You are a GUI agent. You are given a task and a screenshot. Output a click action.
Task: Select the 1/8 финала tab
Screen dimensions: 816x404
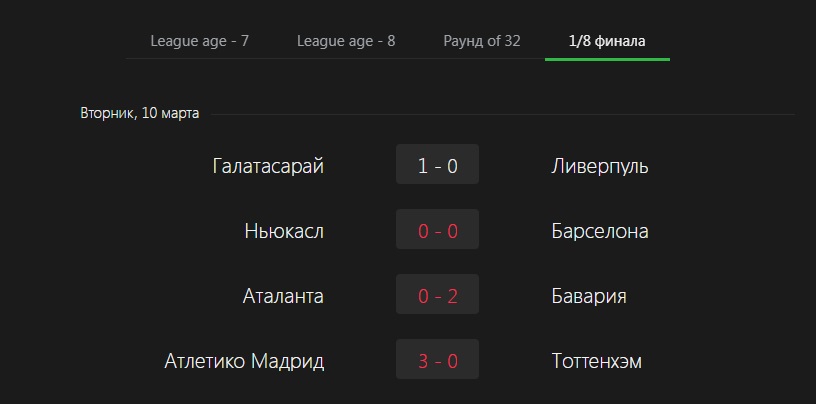coord(607,41)
